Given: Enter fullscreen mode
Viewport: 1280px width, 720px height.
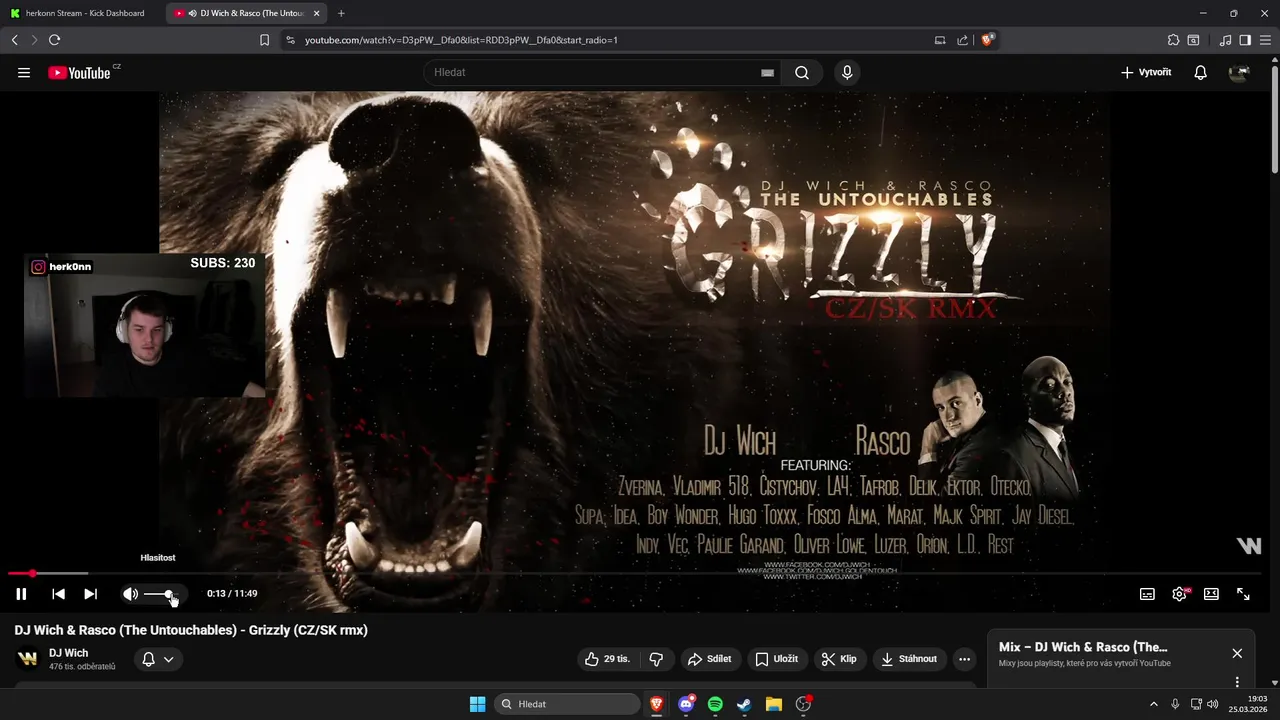Looking at the screenshot, I should (1243, 594).
